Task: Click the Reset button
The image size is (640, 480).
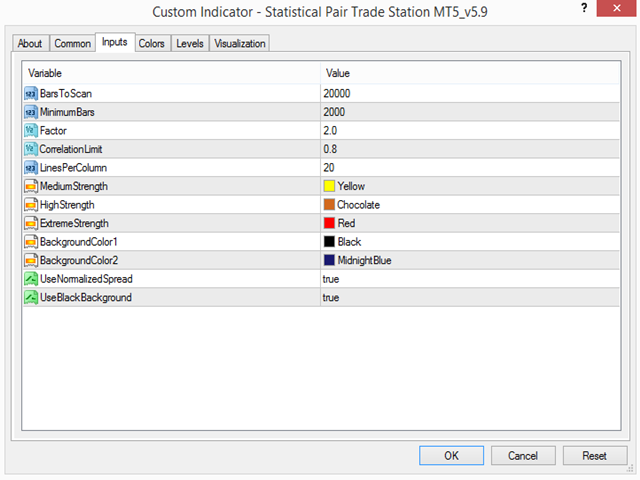Action: [594, 455]
